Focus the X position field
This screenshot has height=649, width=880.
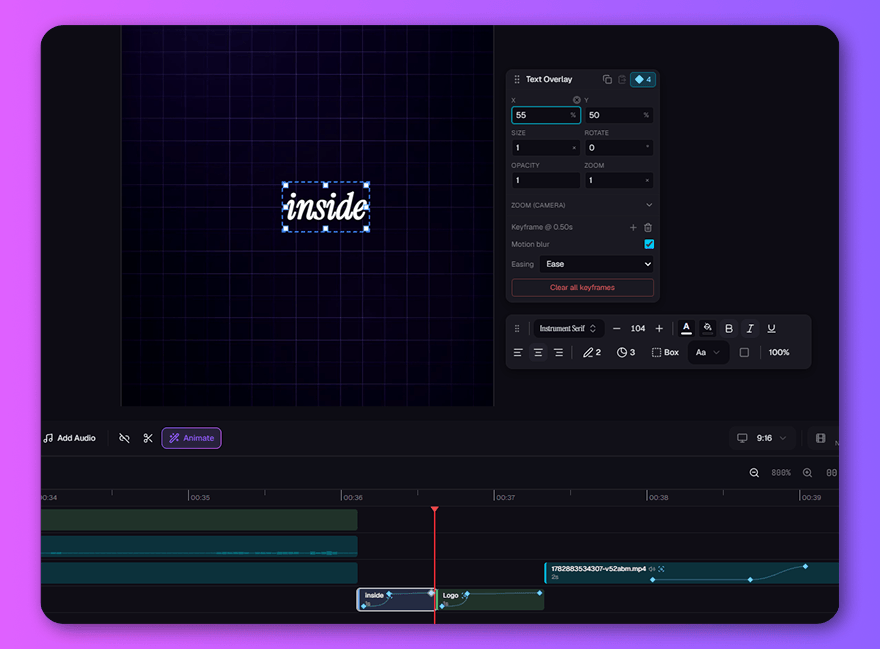tap(546, 115)
